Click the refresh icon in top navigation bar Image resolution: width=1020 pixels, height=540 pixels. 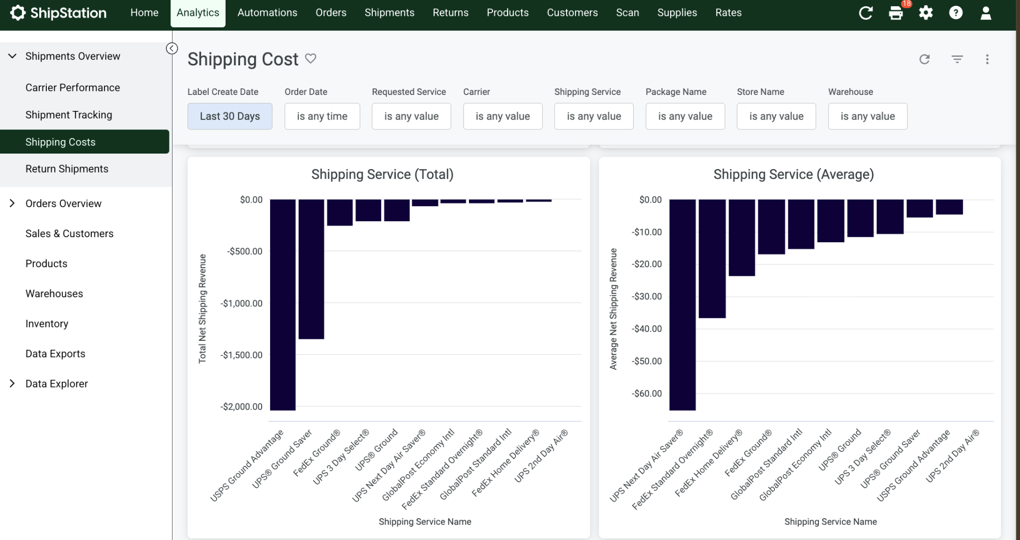click(x=865, y=12)
